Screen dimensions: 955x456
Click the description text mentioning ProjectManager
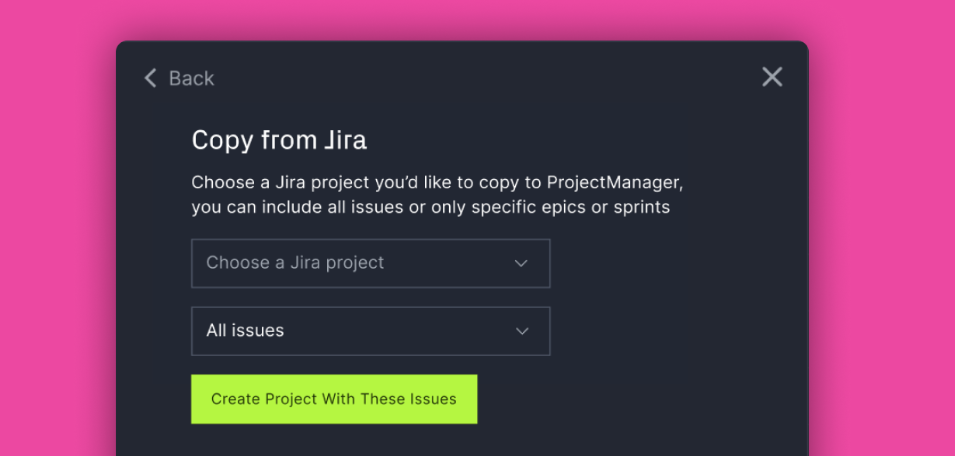(x=437, y=195)
